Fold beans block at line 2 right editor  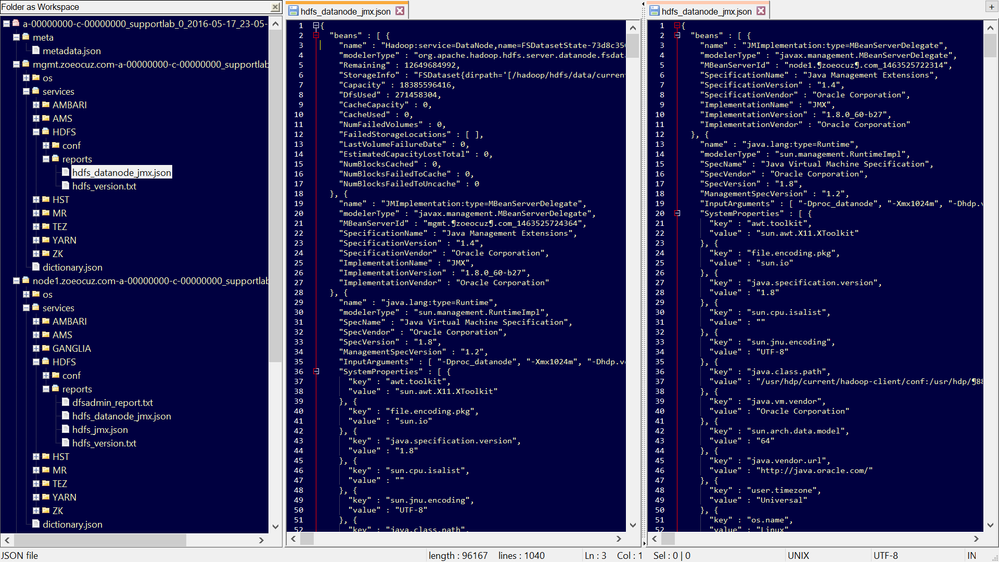tap(677, 36)
